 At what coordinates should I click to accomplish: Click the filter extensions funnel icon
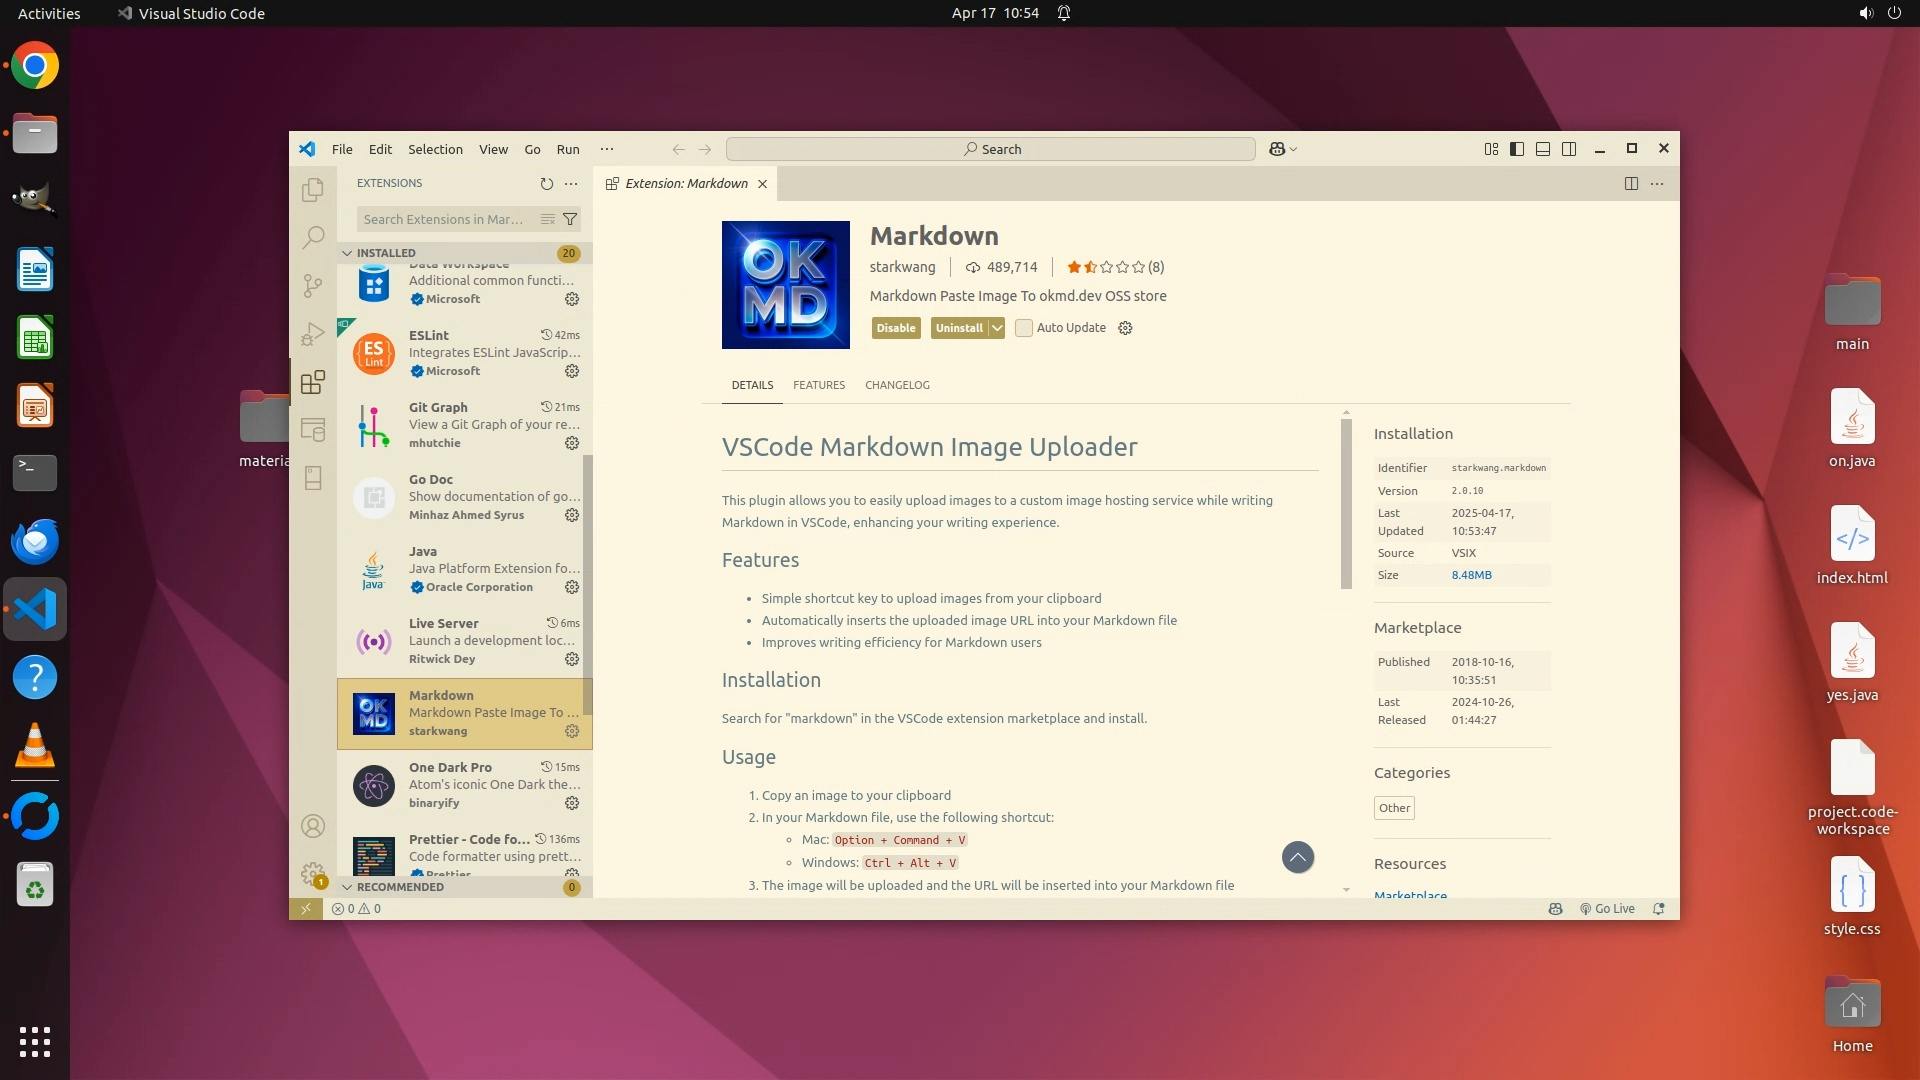(x=570, y=219)
